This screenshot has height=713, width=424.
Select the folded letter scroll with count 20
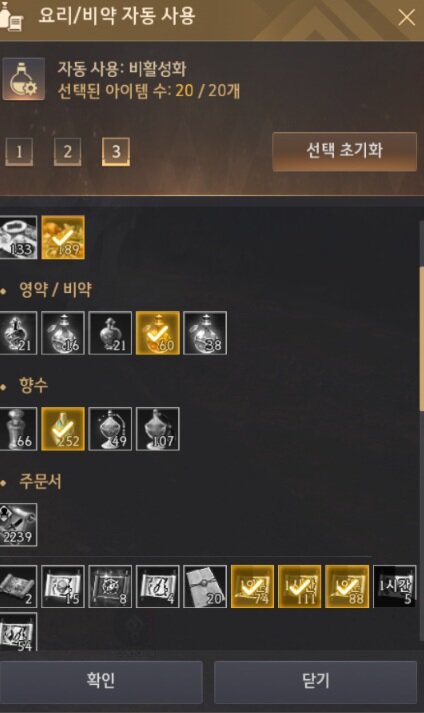tap(205, 587)
